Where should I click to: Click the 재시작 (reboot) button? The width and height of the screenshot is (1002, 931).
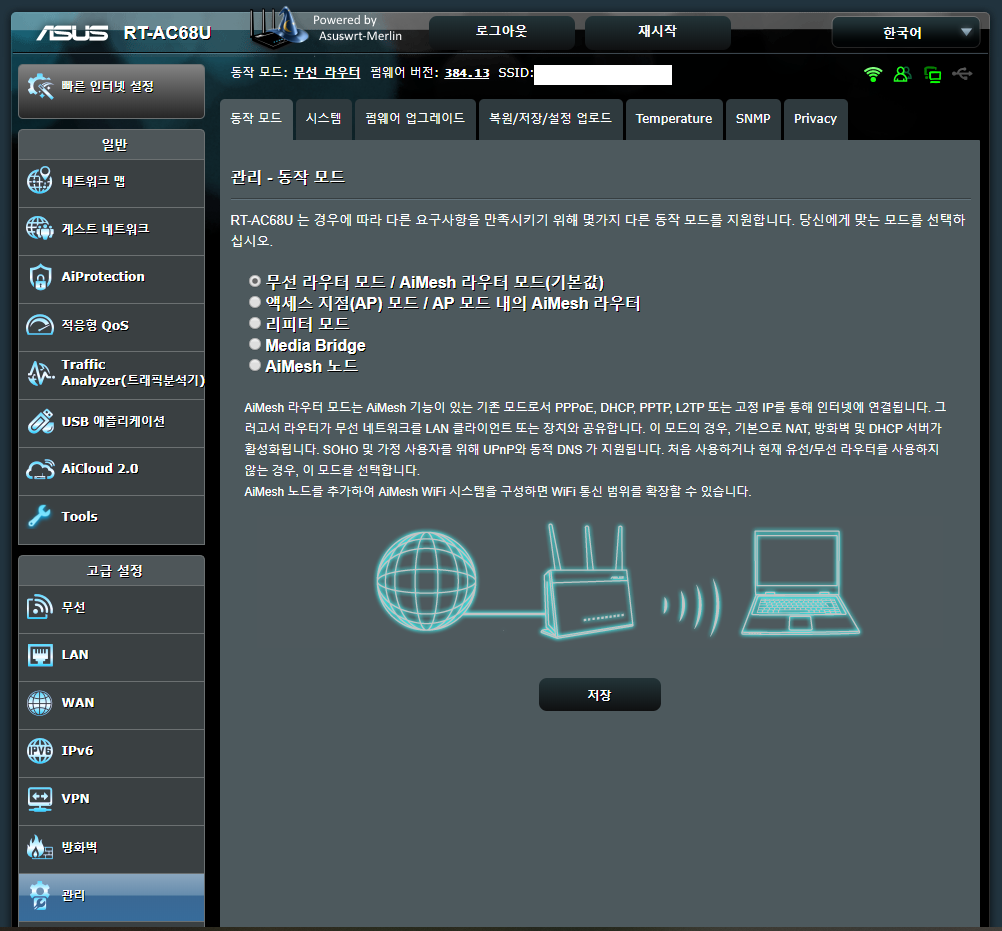point(658,32)
